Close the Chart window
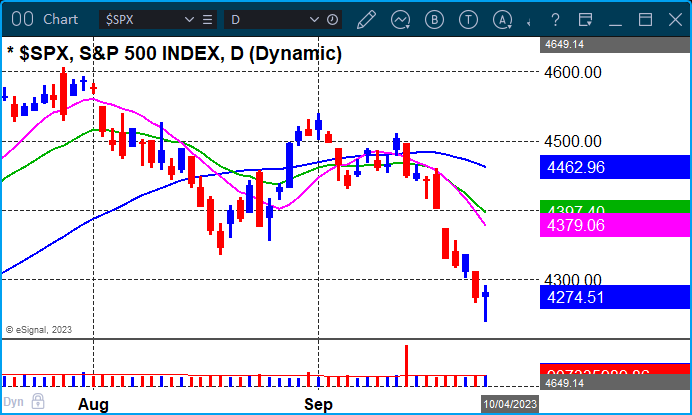692x415 pixels. coord(675,20)
